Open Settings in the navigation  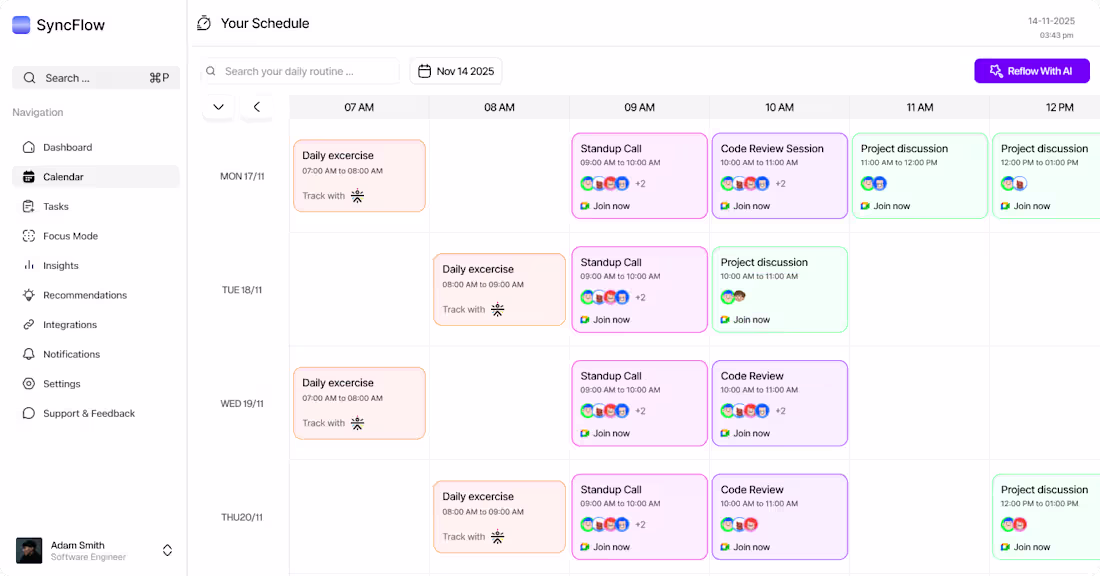pos(95,384)
